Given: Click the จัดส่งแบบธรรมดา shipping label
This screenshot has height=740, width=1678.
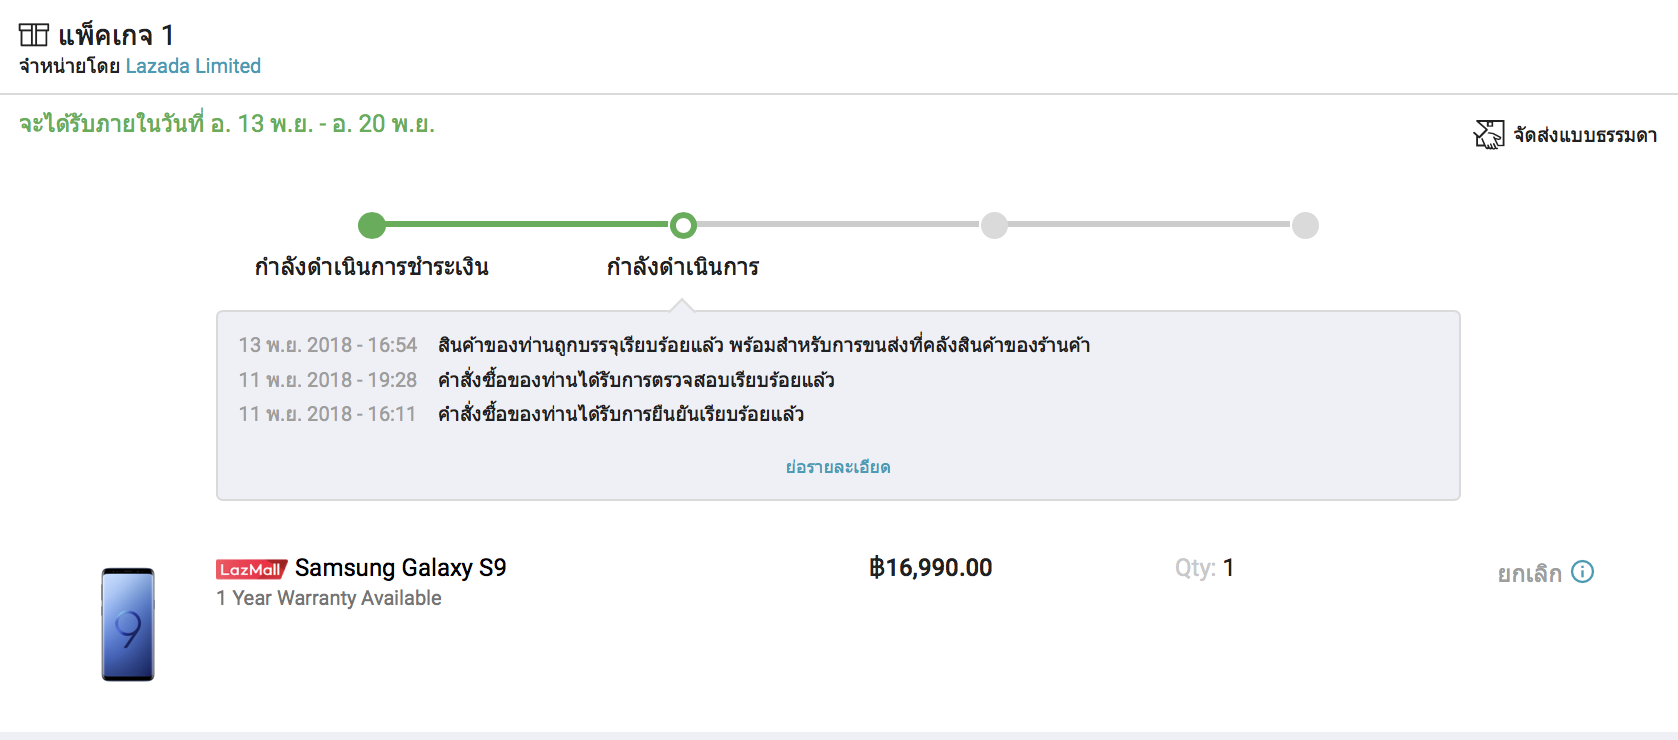Looking at the screenshot, I should tap(1585, 135).
